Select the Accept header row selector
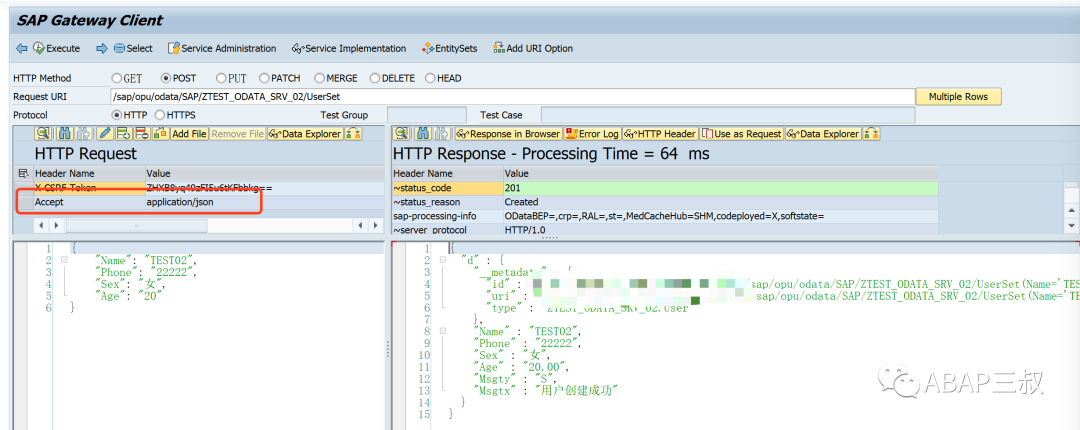Image resolution: width=1080 pixels, height=430 pixels. [x=23, y=203]
